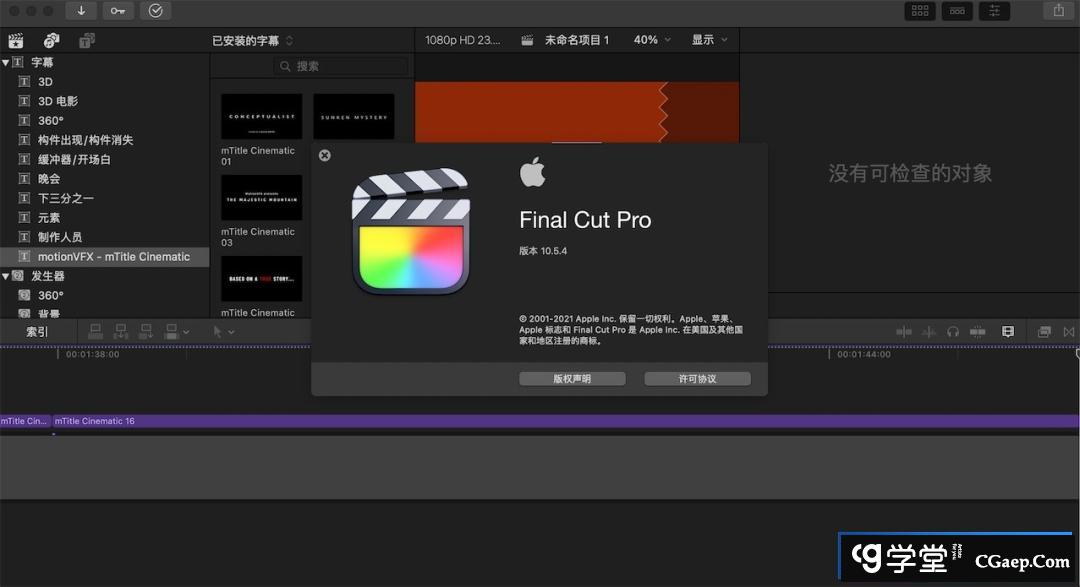Click the 搜索 search field
This screenshot has width=1080, height=587.
tap(342, 66)
